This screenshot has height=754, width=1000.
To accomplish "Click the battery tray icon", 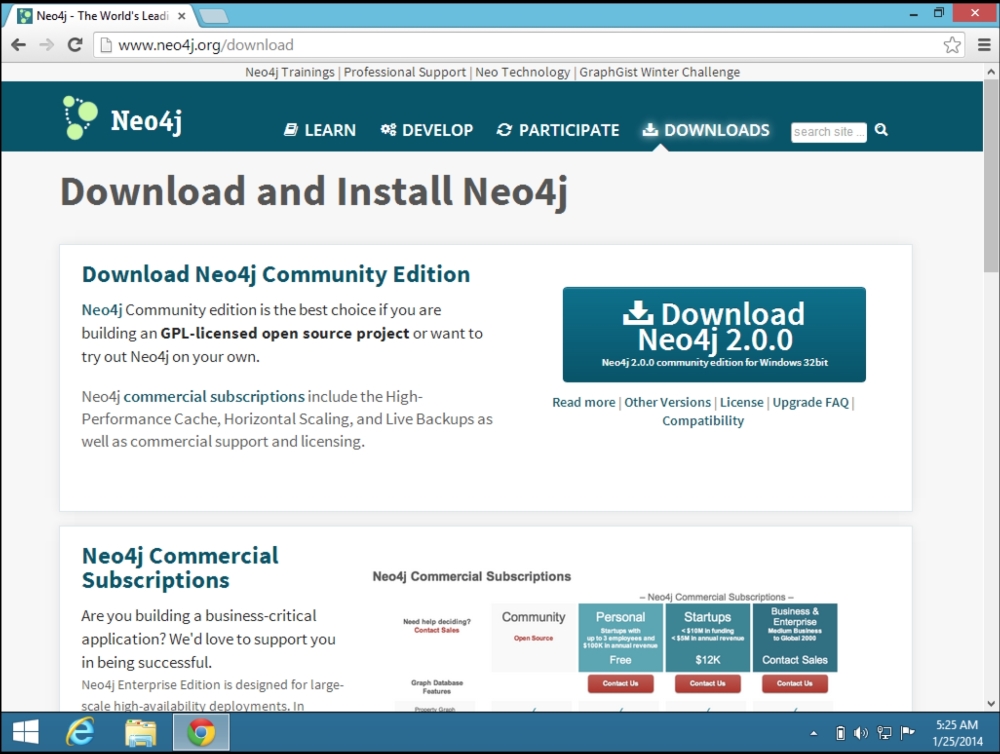I will tap(841, 733).
